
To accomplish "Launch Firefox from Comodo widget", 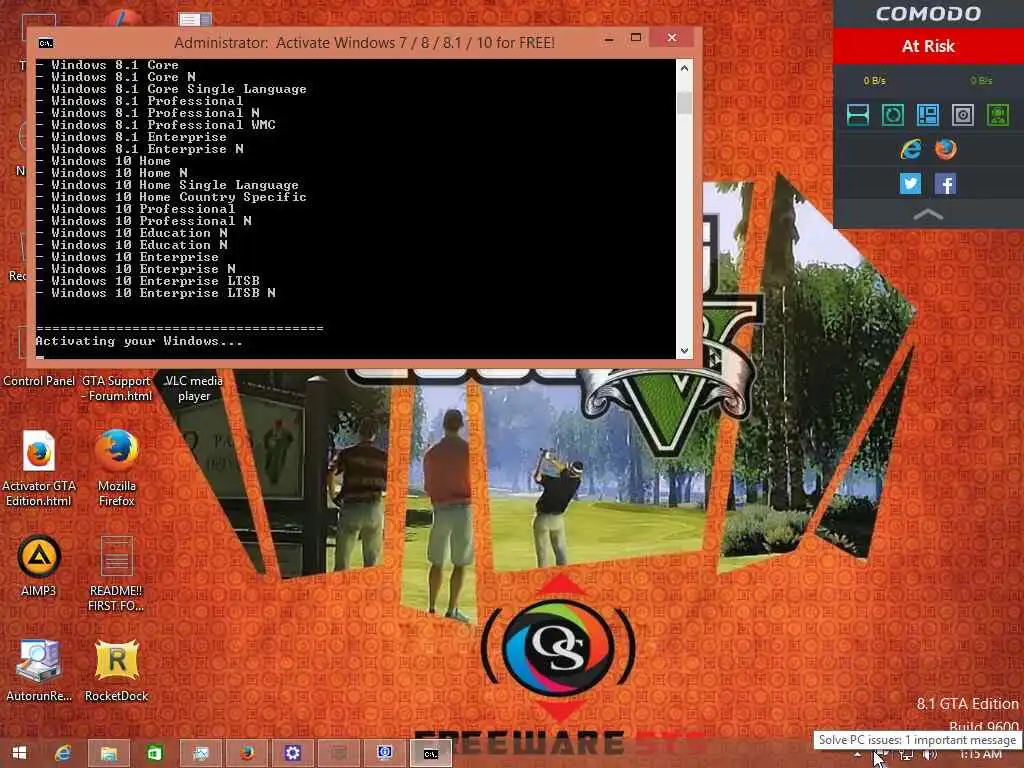I will point(946,150).
